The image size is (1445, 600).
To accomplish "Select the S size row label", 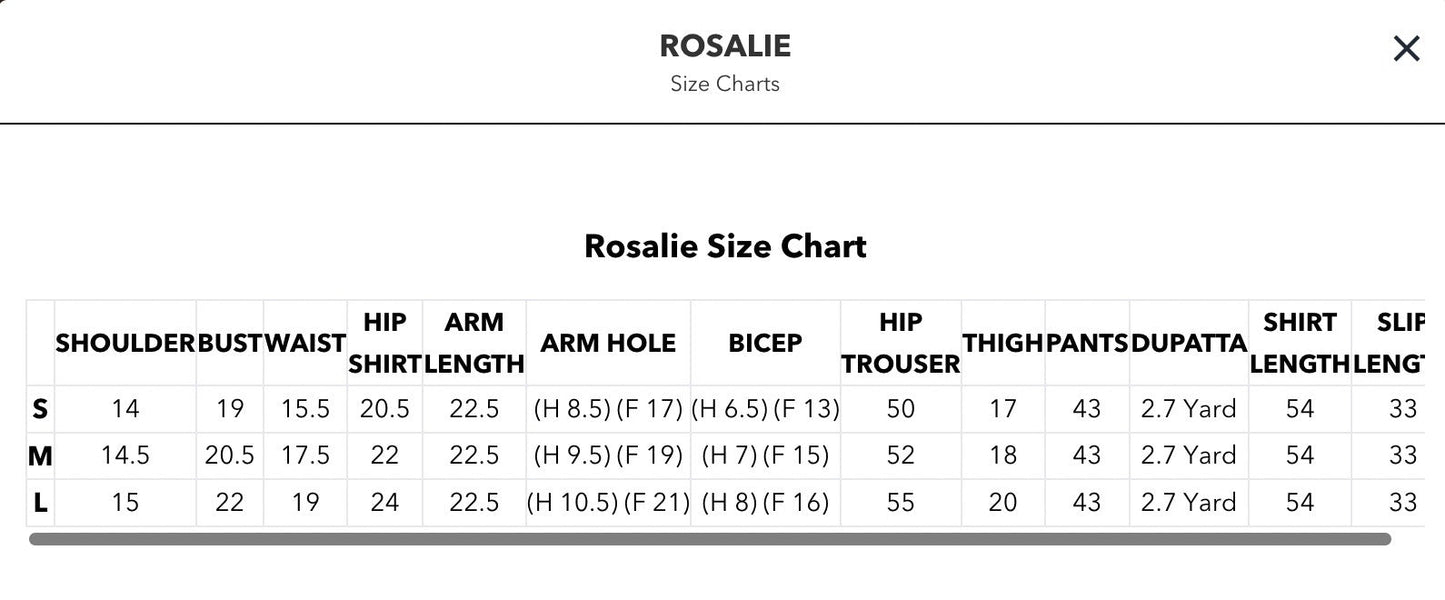I will [39, 407].
